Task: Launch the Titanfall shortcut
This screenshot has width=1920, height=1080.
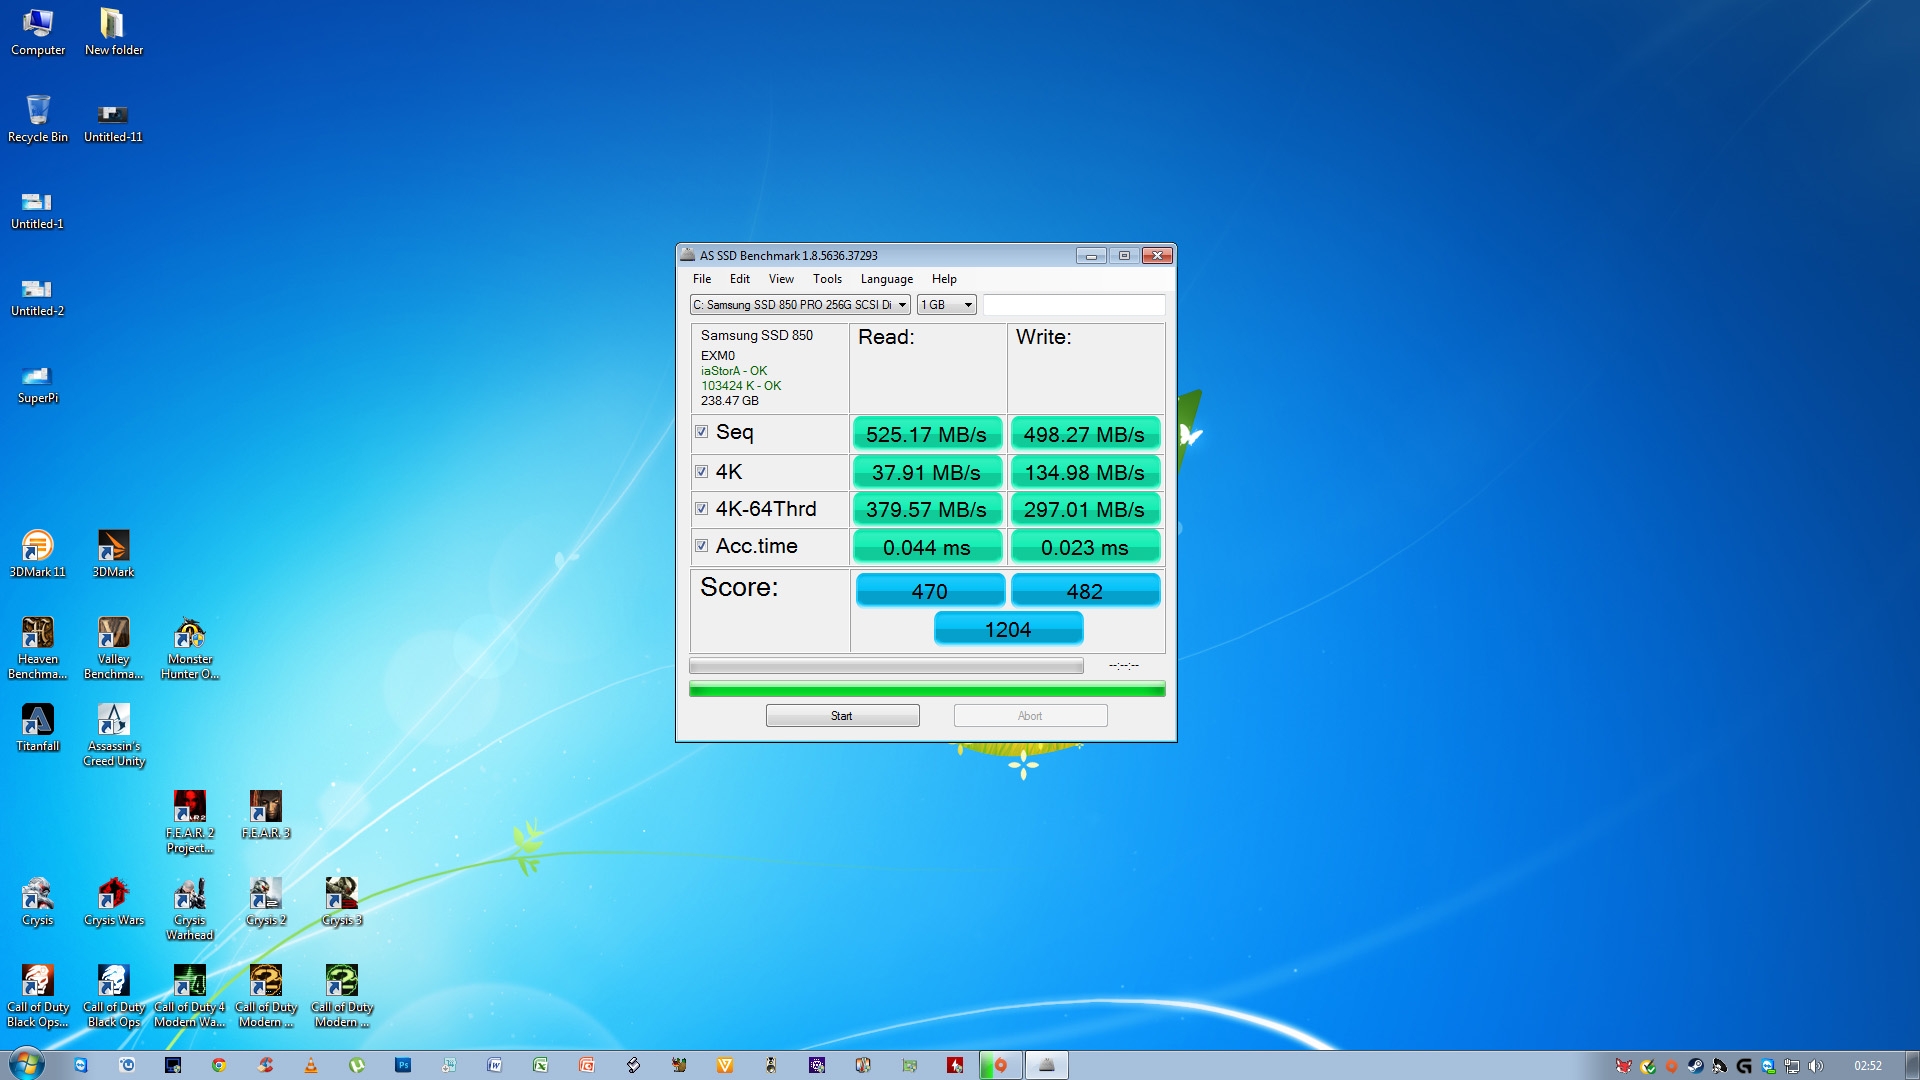Action: pos(37,727)
